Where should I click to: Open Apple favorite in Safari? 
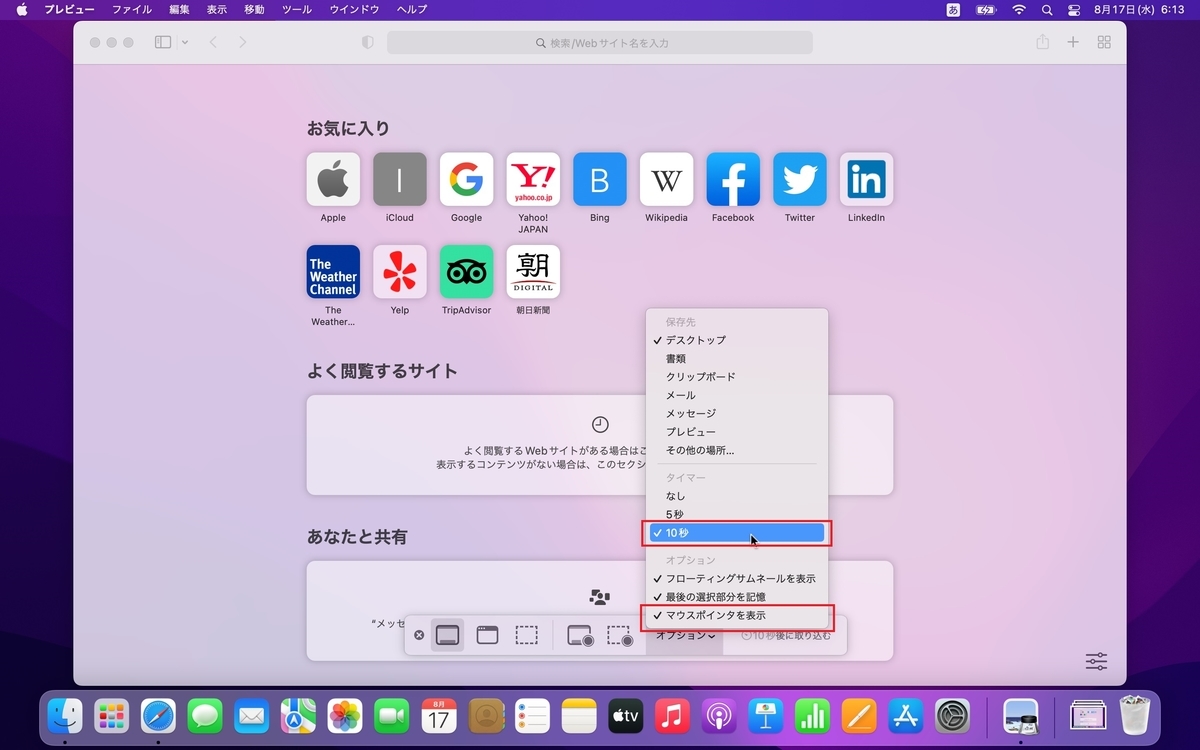(x=333, y=179)
